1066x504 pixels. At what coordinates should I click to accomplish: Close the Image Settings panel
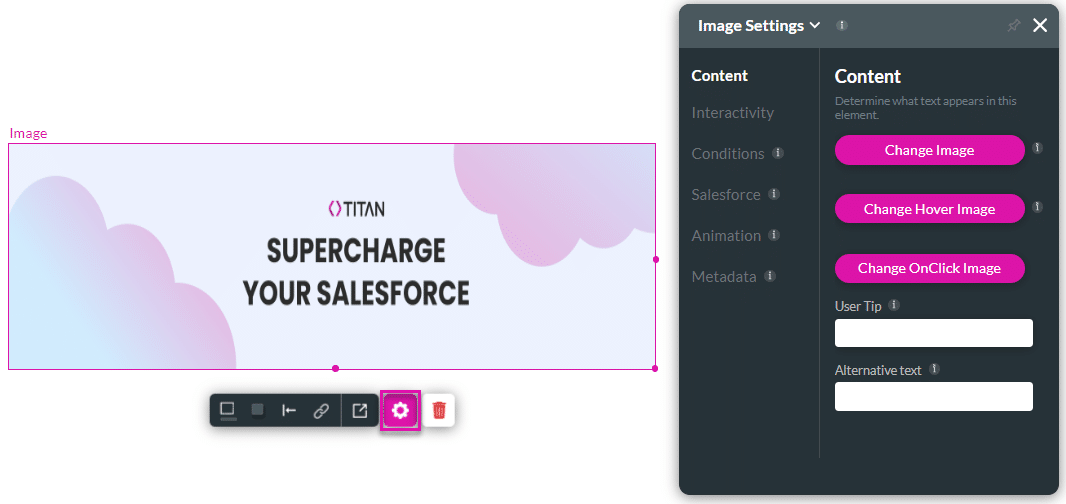click(1040, 26)
